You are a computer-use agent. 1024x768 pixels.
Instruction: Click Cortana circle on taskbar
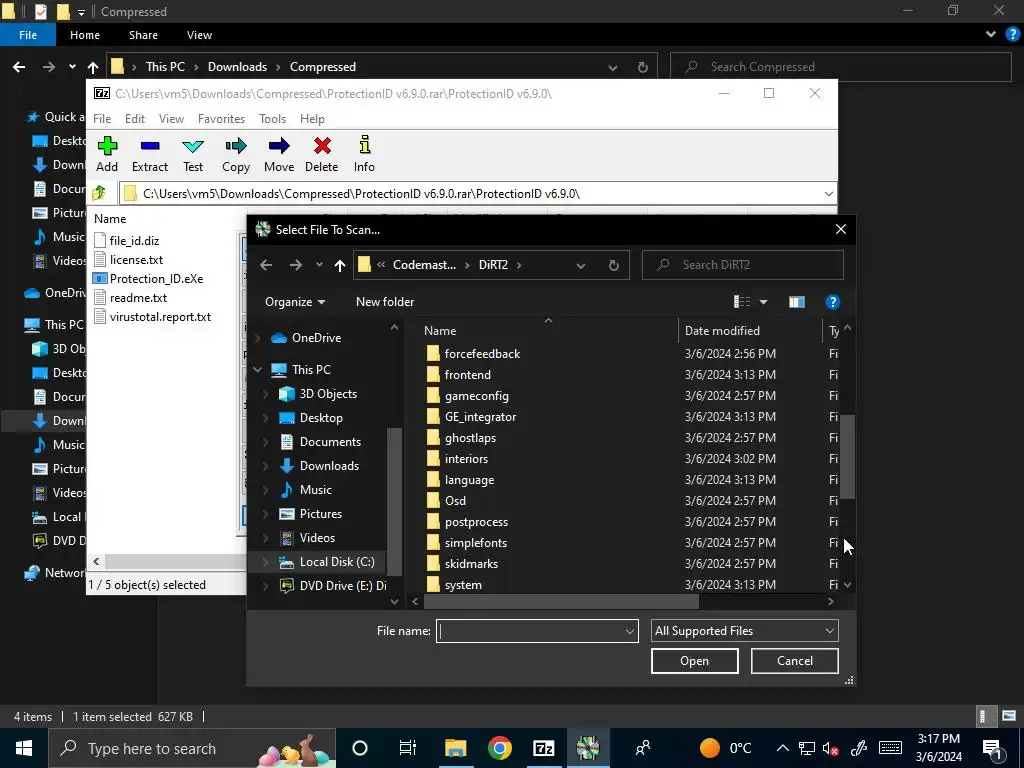[x=360, y=748]
